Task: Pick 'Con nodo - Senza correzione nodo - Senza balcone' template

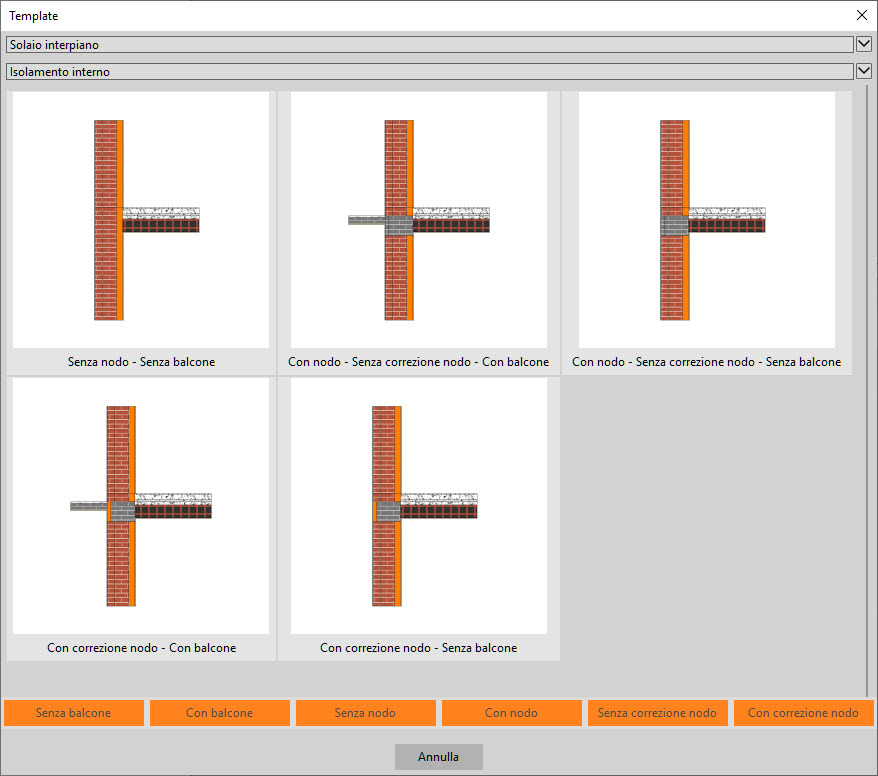Action: 706,220
